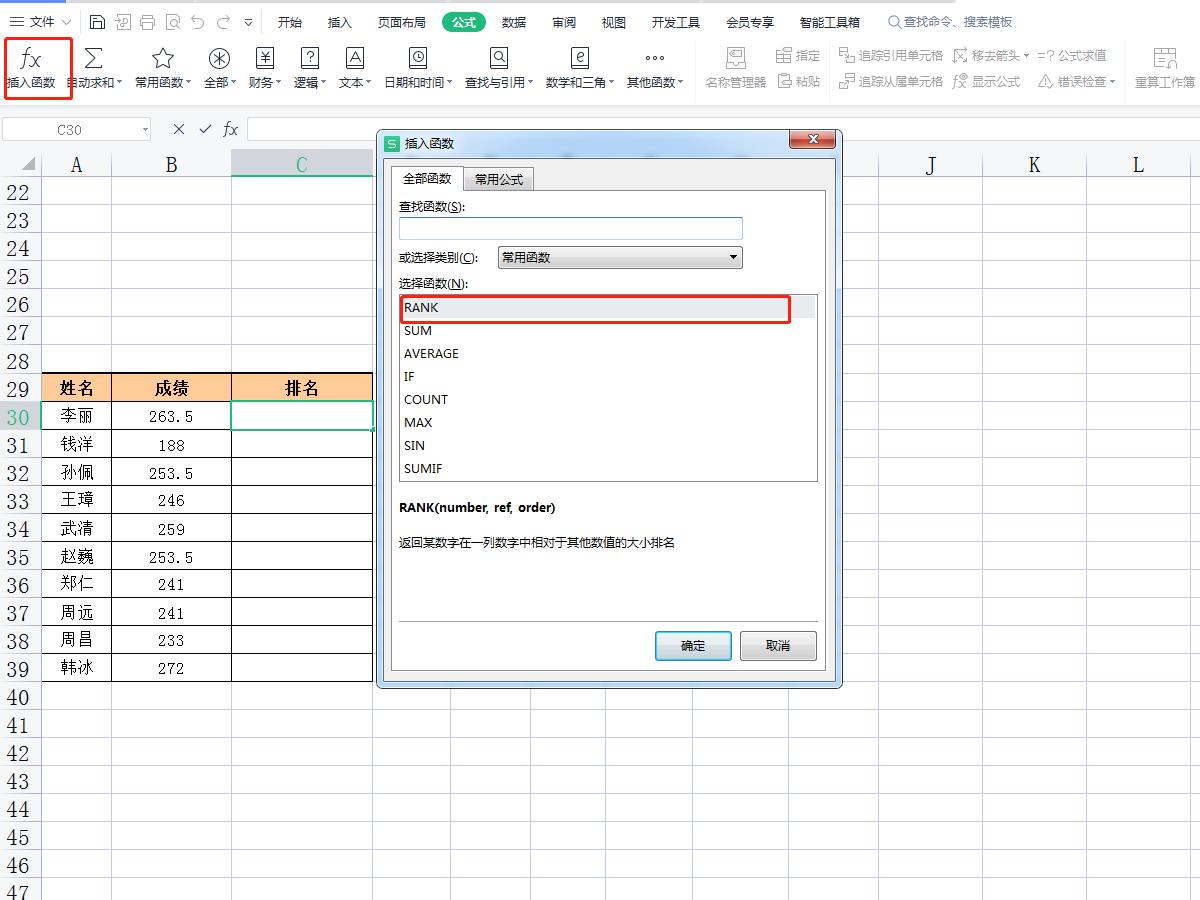Open the Data (数据) ribbon tab
The width and height of the screenshot is (1200, 900).
click(514, 22)
